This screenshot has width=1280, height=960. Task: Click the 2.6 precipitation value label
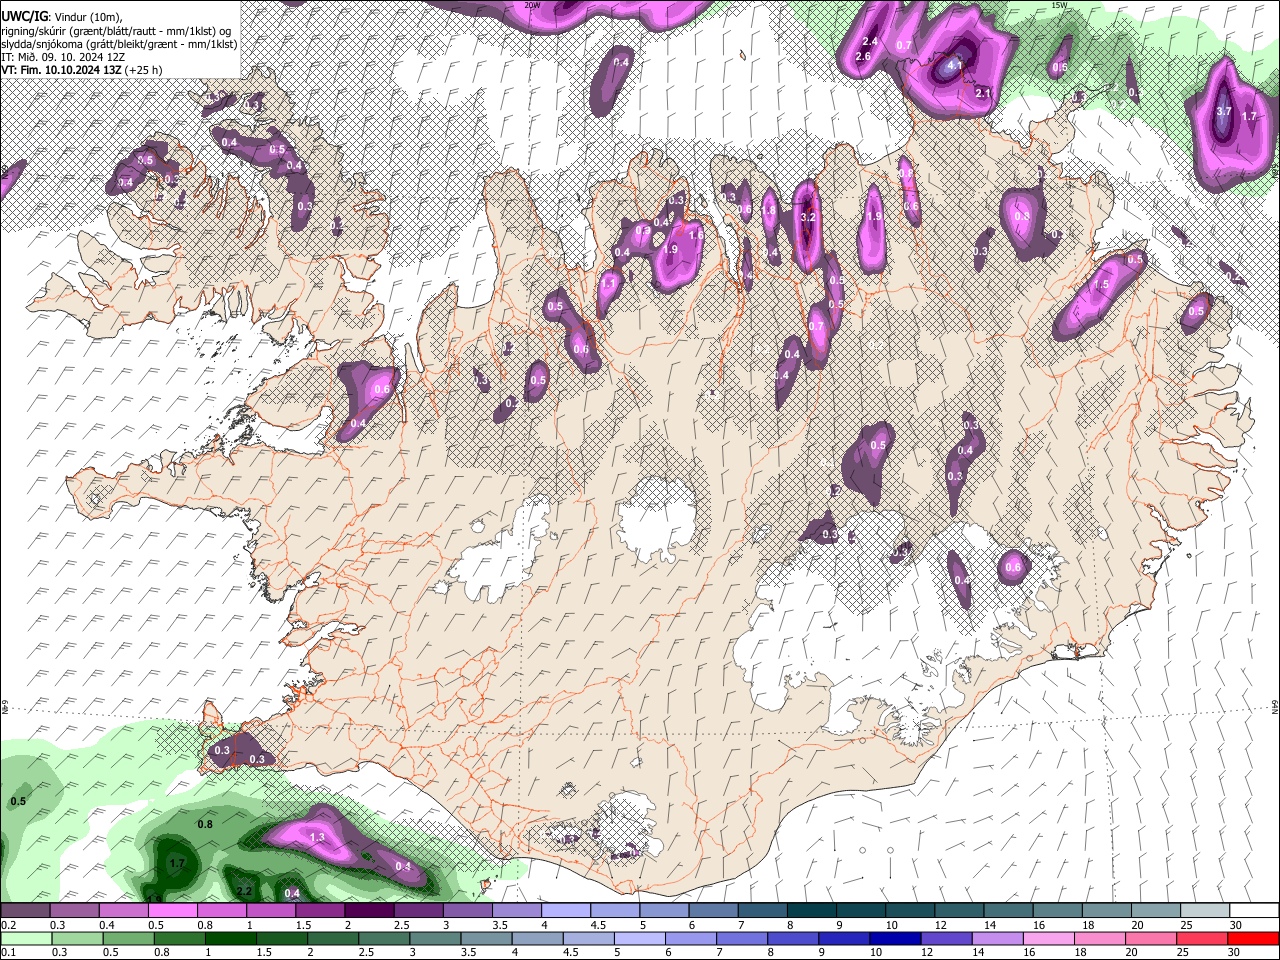[863, 57]
